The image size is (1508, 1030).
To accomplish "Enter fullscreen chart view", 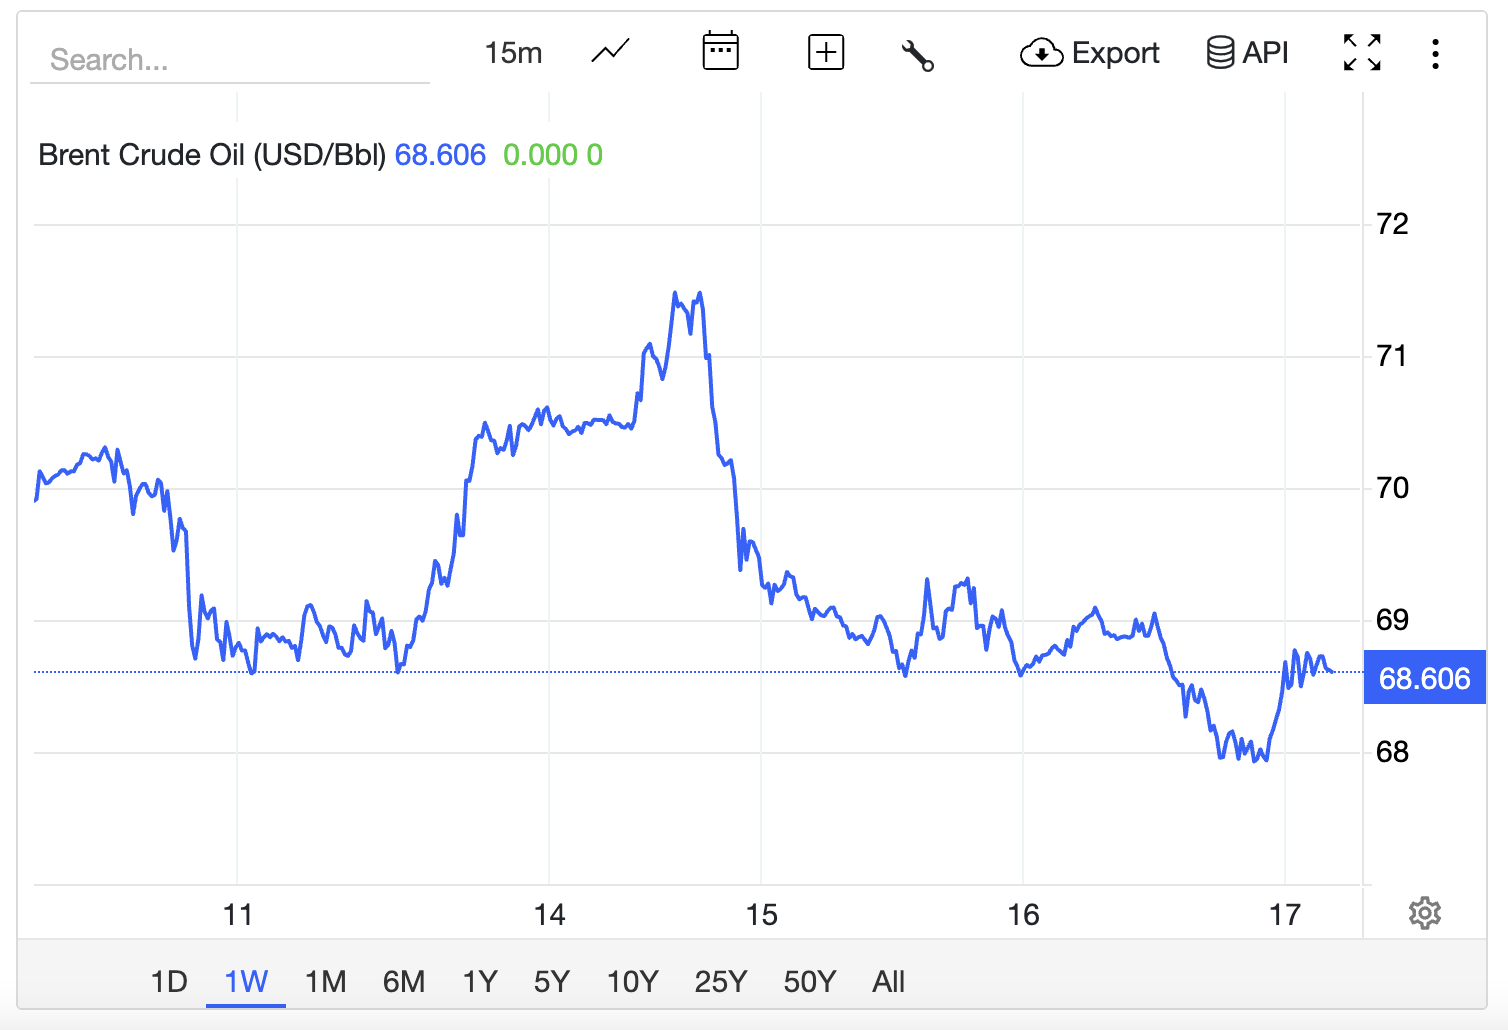I will (x=1362, y=52).
